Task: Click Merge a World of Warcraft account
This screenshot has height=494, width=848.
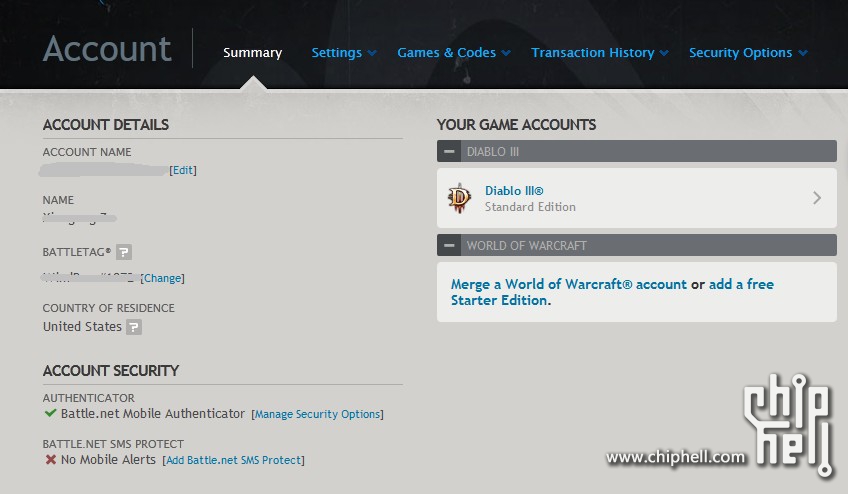Action: (x=569, y=284)
